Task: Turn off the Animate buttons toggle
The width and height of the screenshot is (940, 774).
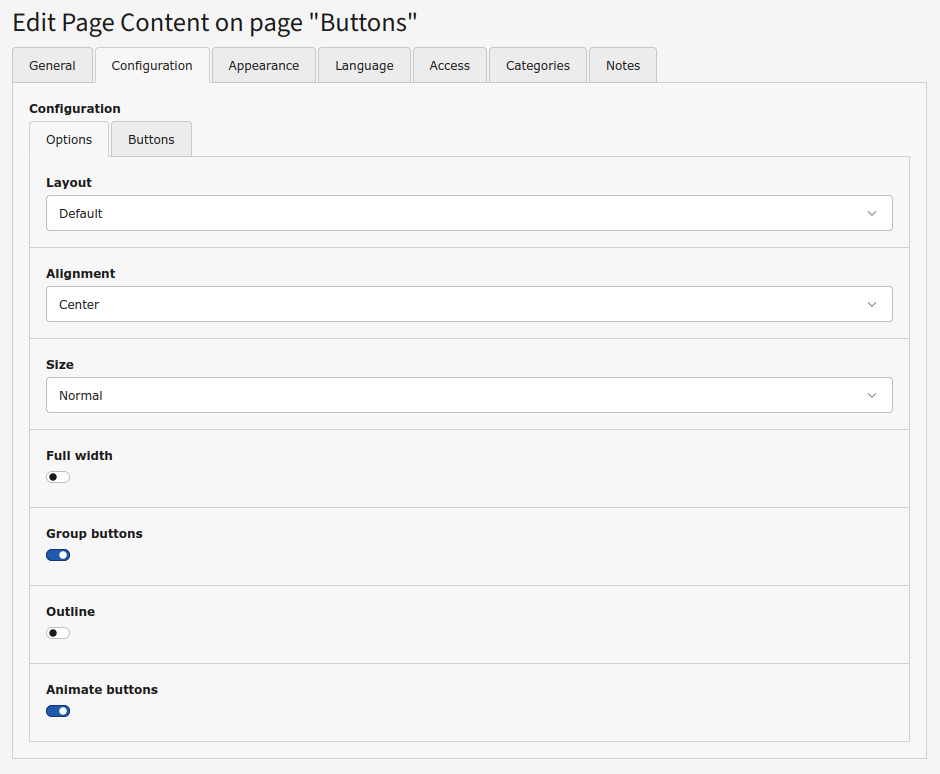Action: click(58, 711)
